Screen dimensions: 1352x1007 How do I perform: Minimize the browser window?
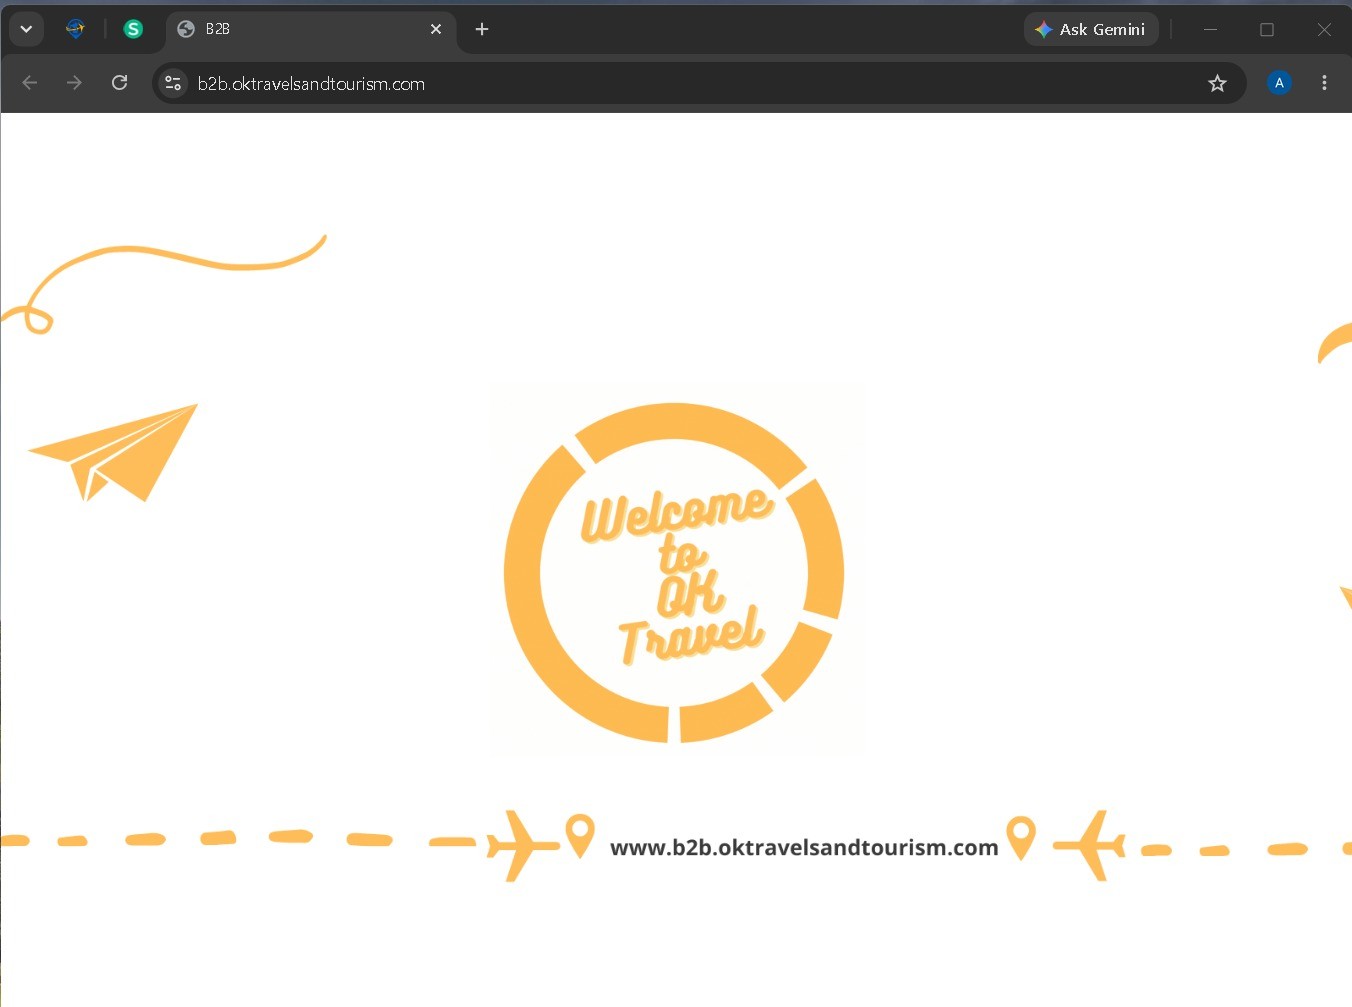coord(1210,29)
